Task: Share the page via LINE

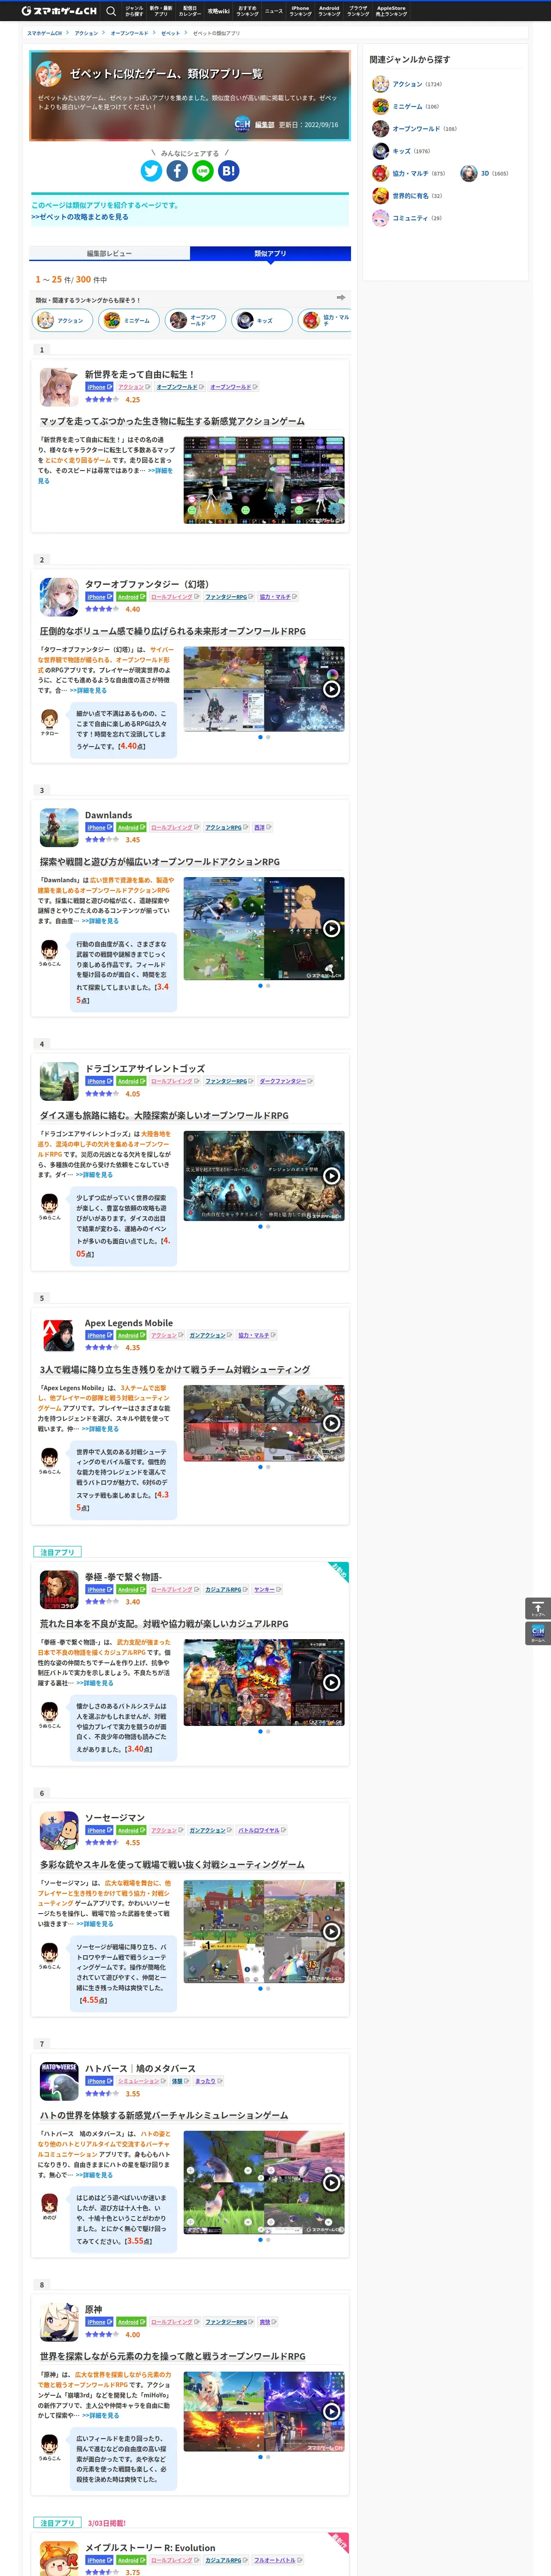Action: pyautogui.click(x=203, y=171)
